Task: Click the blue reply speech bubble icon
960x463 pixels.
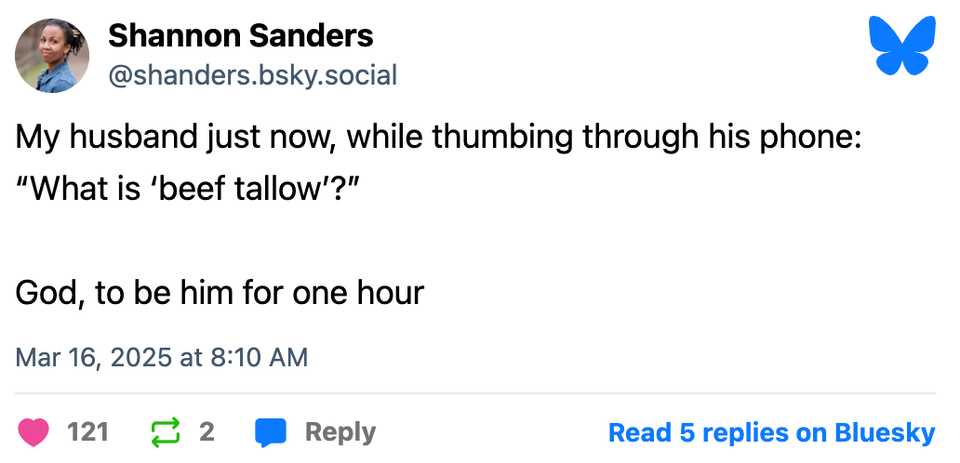Action: pos(270,432)
